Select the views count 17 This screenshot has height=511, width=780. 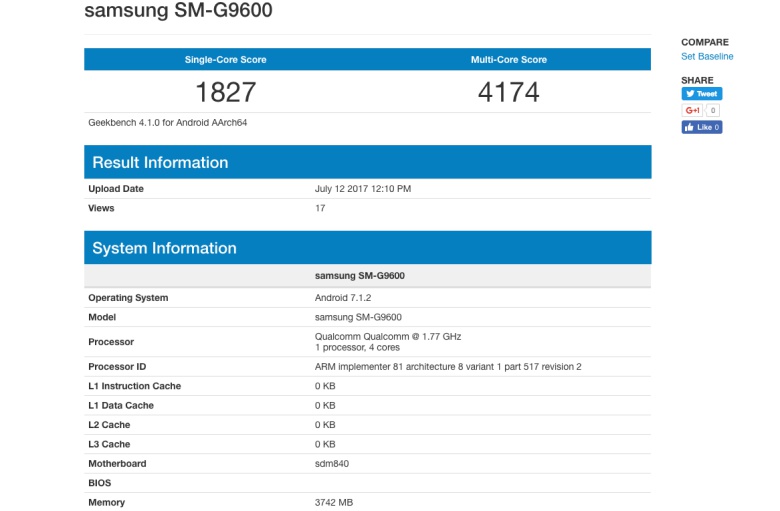[320, 208]
